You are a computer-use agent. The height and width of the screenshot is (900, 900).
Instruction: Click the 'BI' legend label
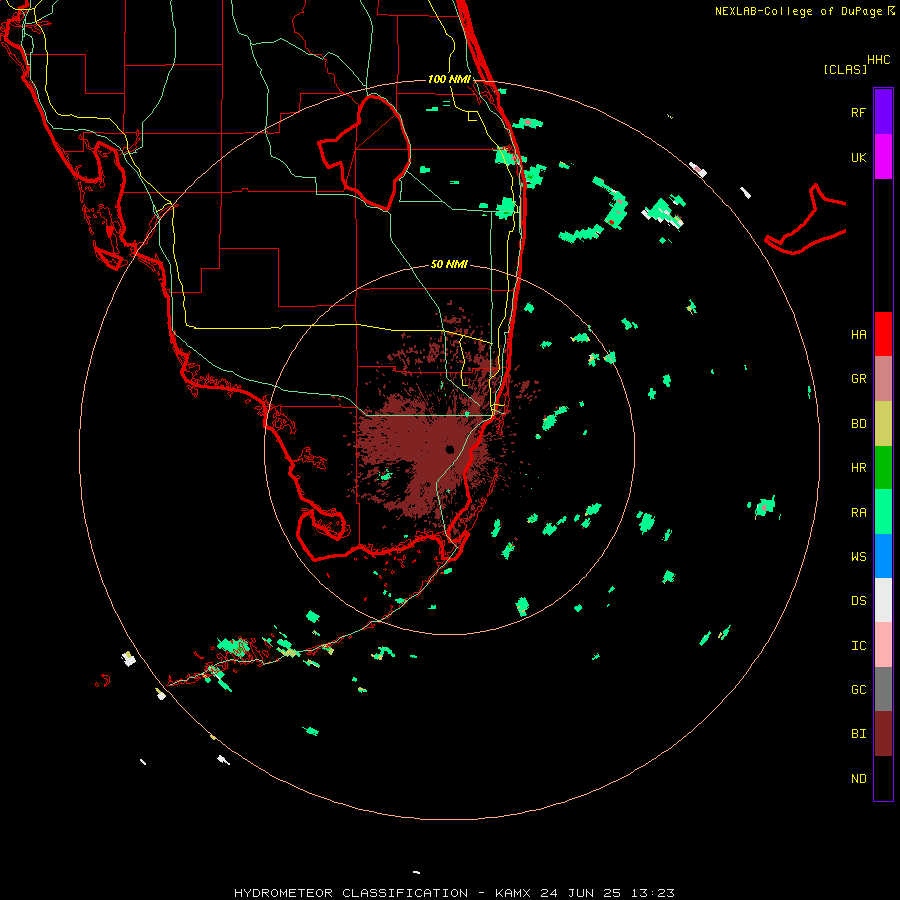858,734
